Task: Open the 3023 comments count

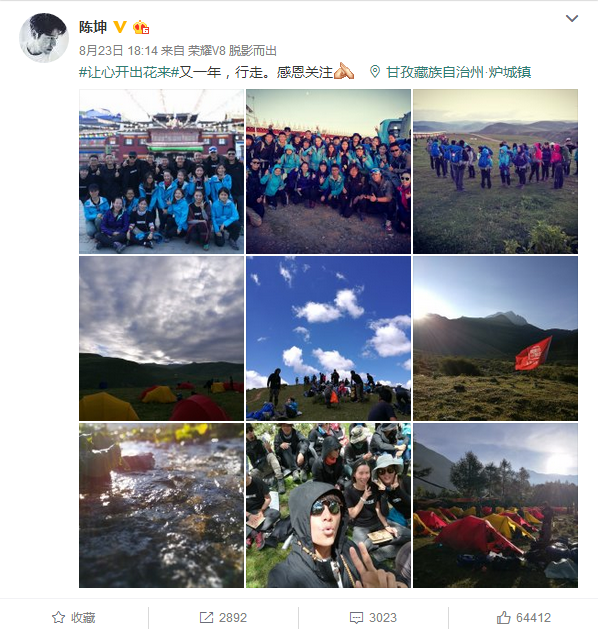Action: point(383,618)
